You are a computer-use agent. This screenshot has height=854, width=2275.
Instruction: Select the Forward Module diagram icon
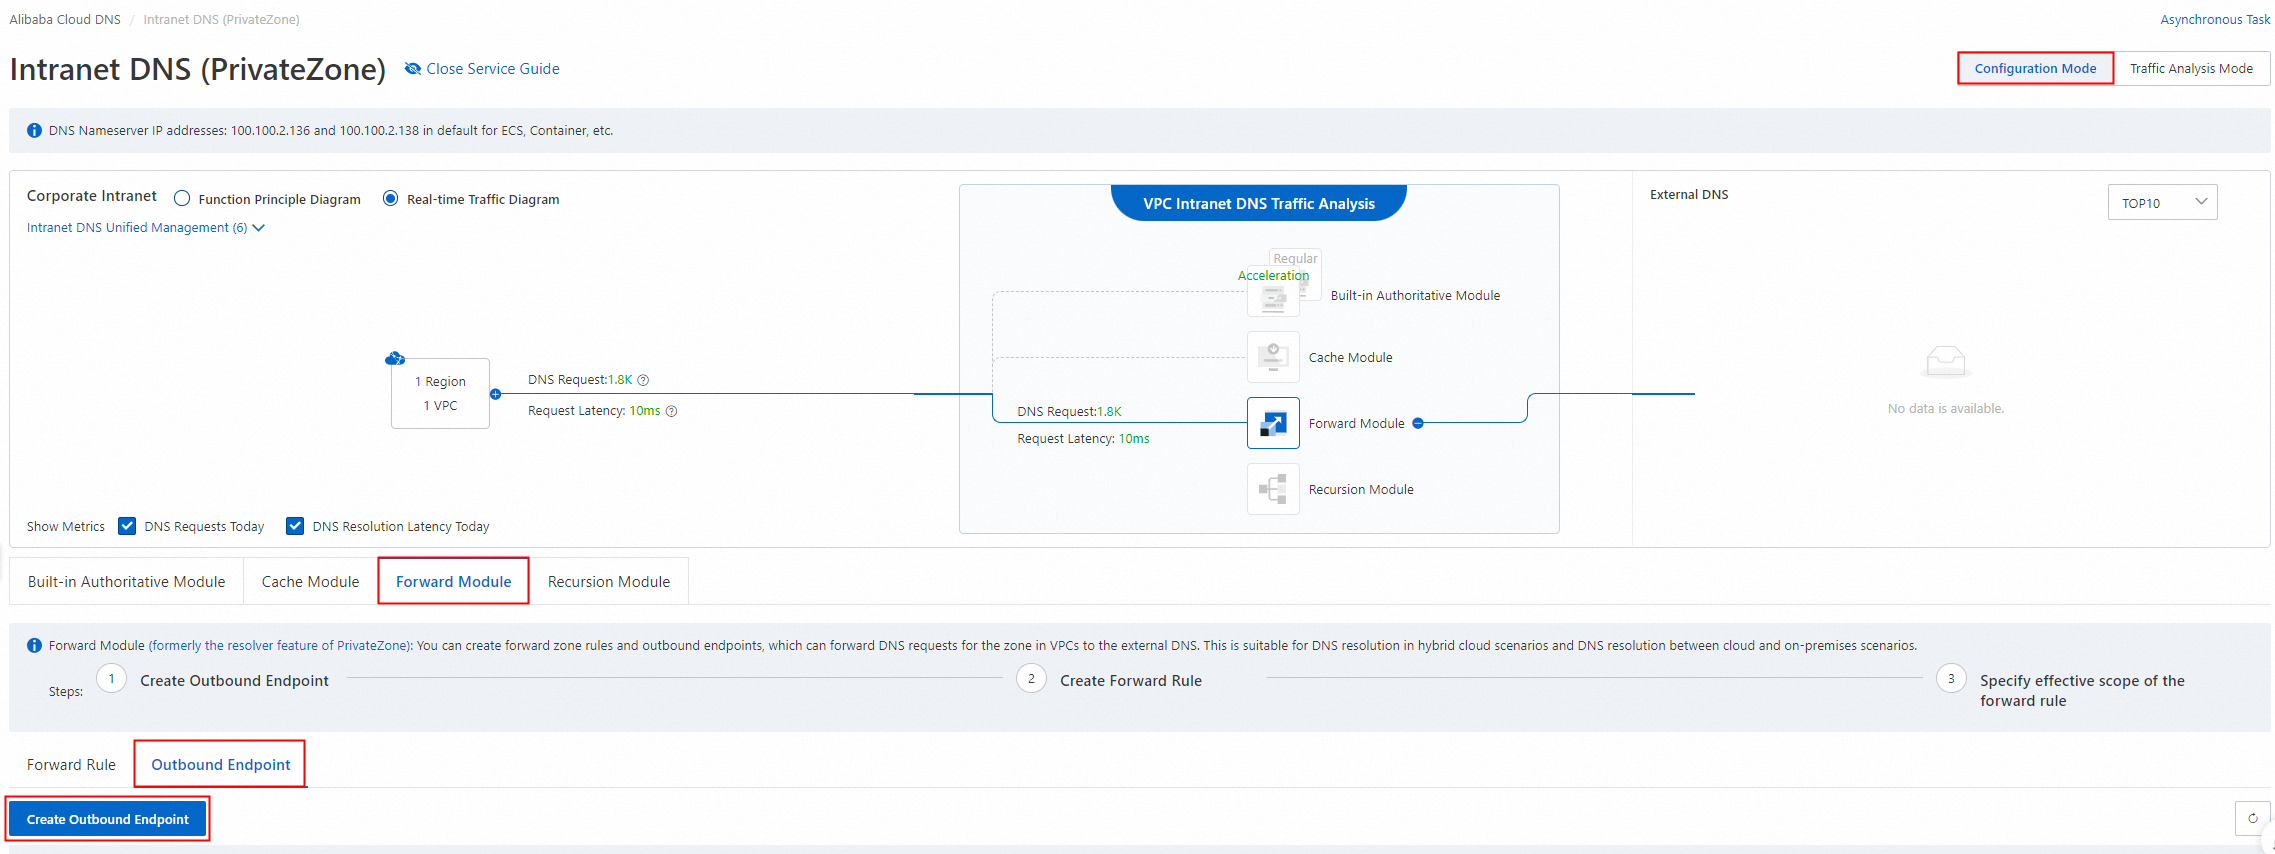(x=1273, y=423)
